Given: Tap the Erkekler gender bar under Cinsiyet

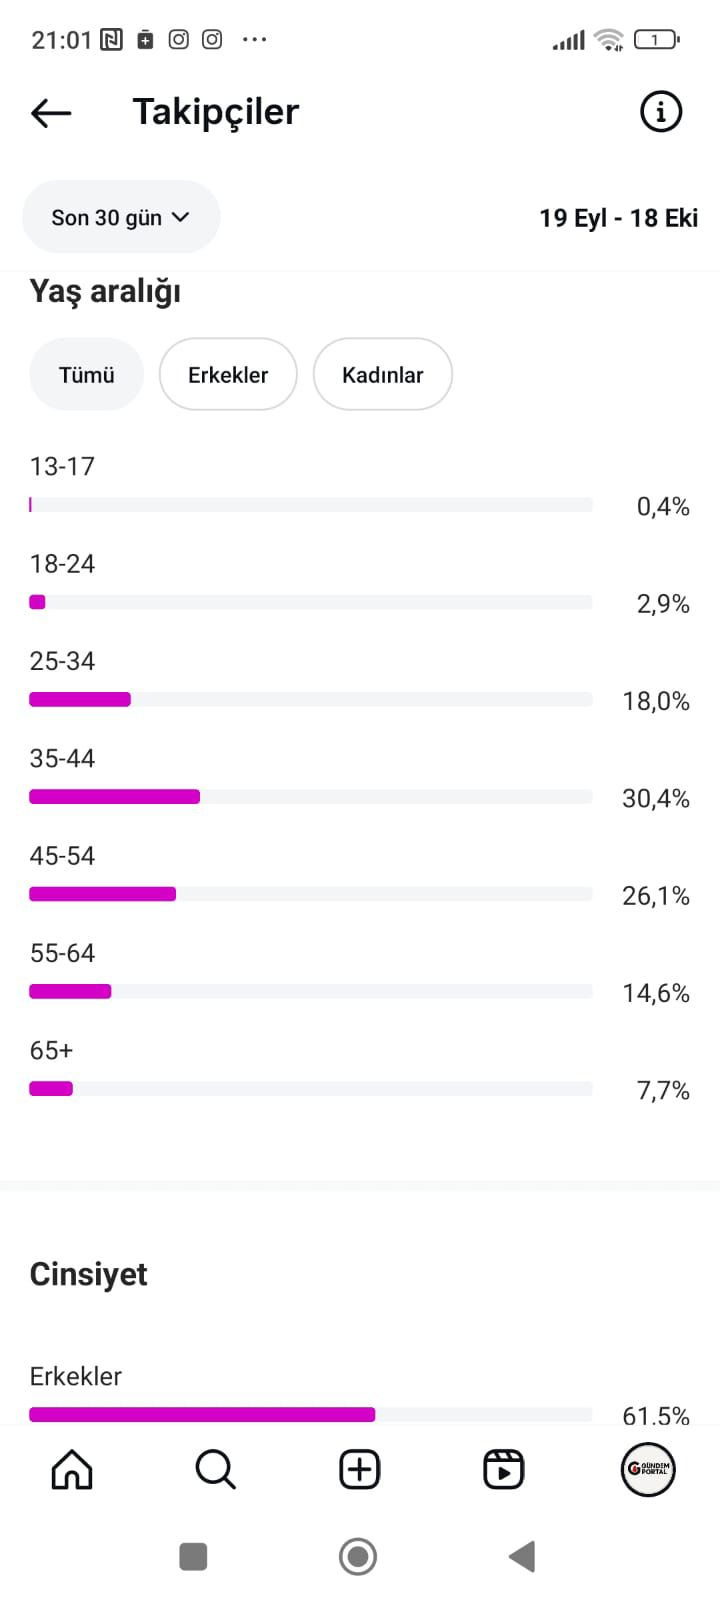Looking at the screenshot, I should pos(311,1414).
